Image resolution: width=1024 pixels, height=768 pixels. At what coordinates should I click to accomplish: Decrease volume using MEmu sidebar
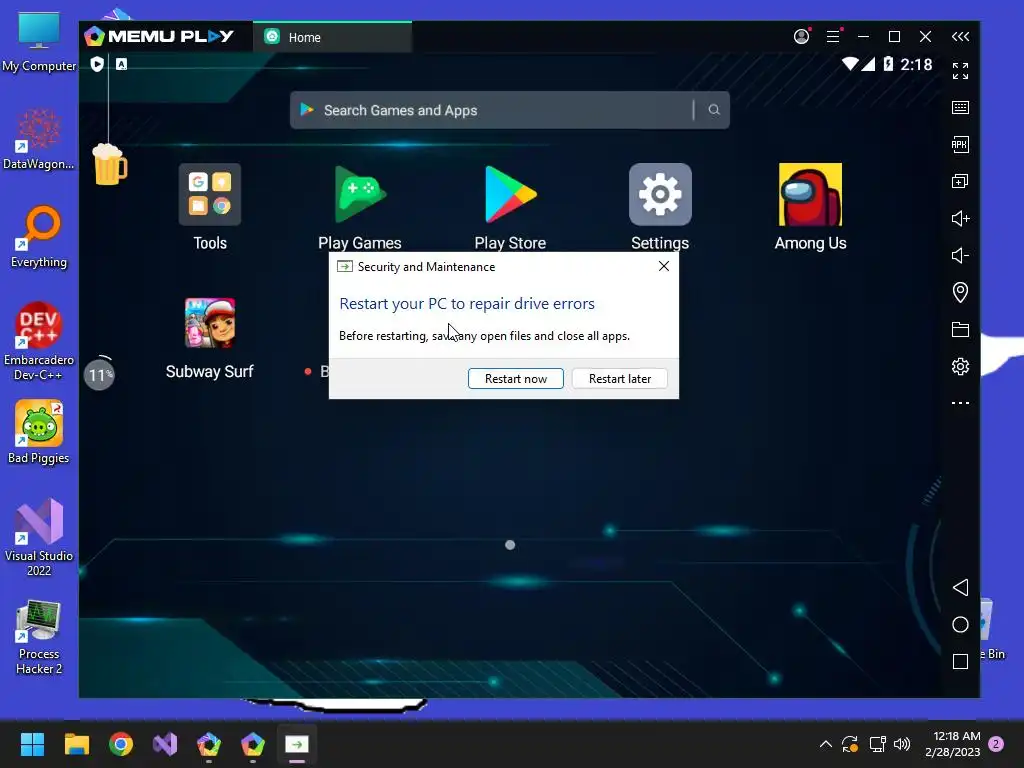pos(960,255)
